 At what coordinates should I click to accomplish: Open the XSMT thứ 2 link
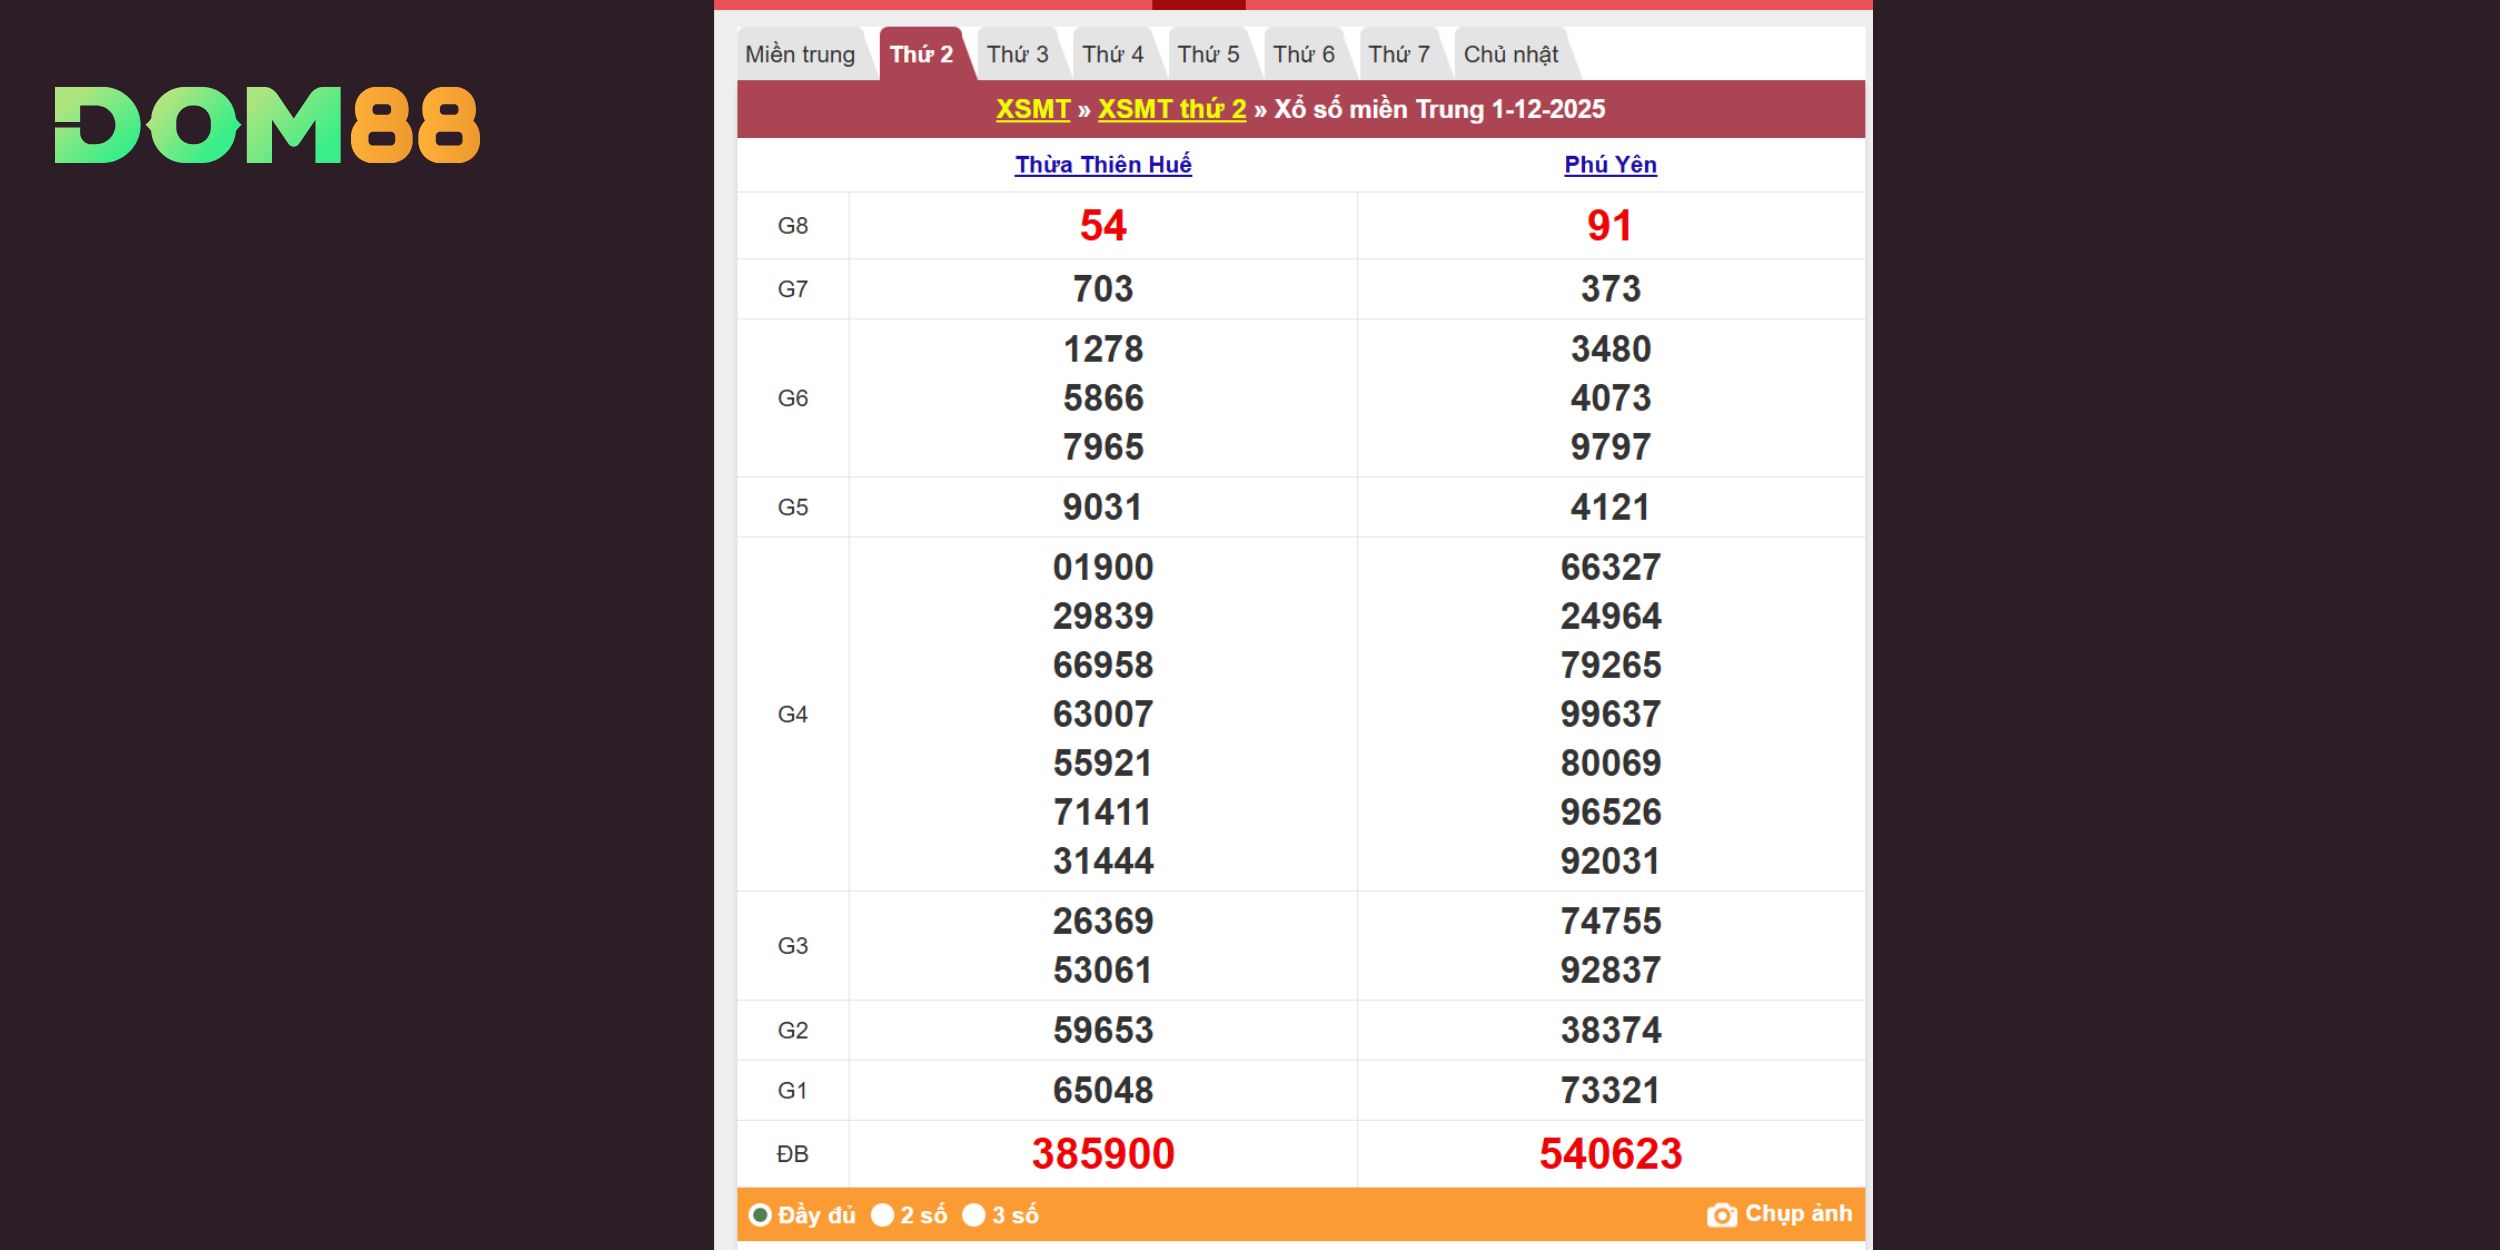tap(1172, 109)
